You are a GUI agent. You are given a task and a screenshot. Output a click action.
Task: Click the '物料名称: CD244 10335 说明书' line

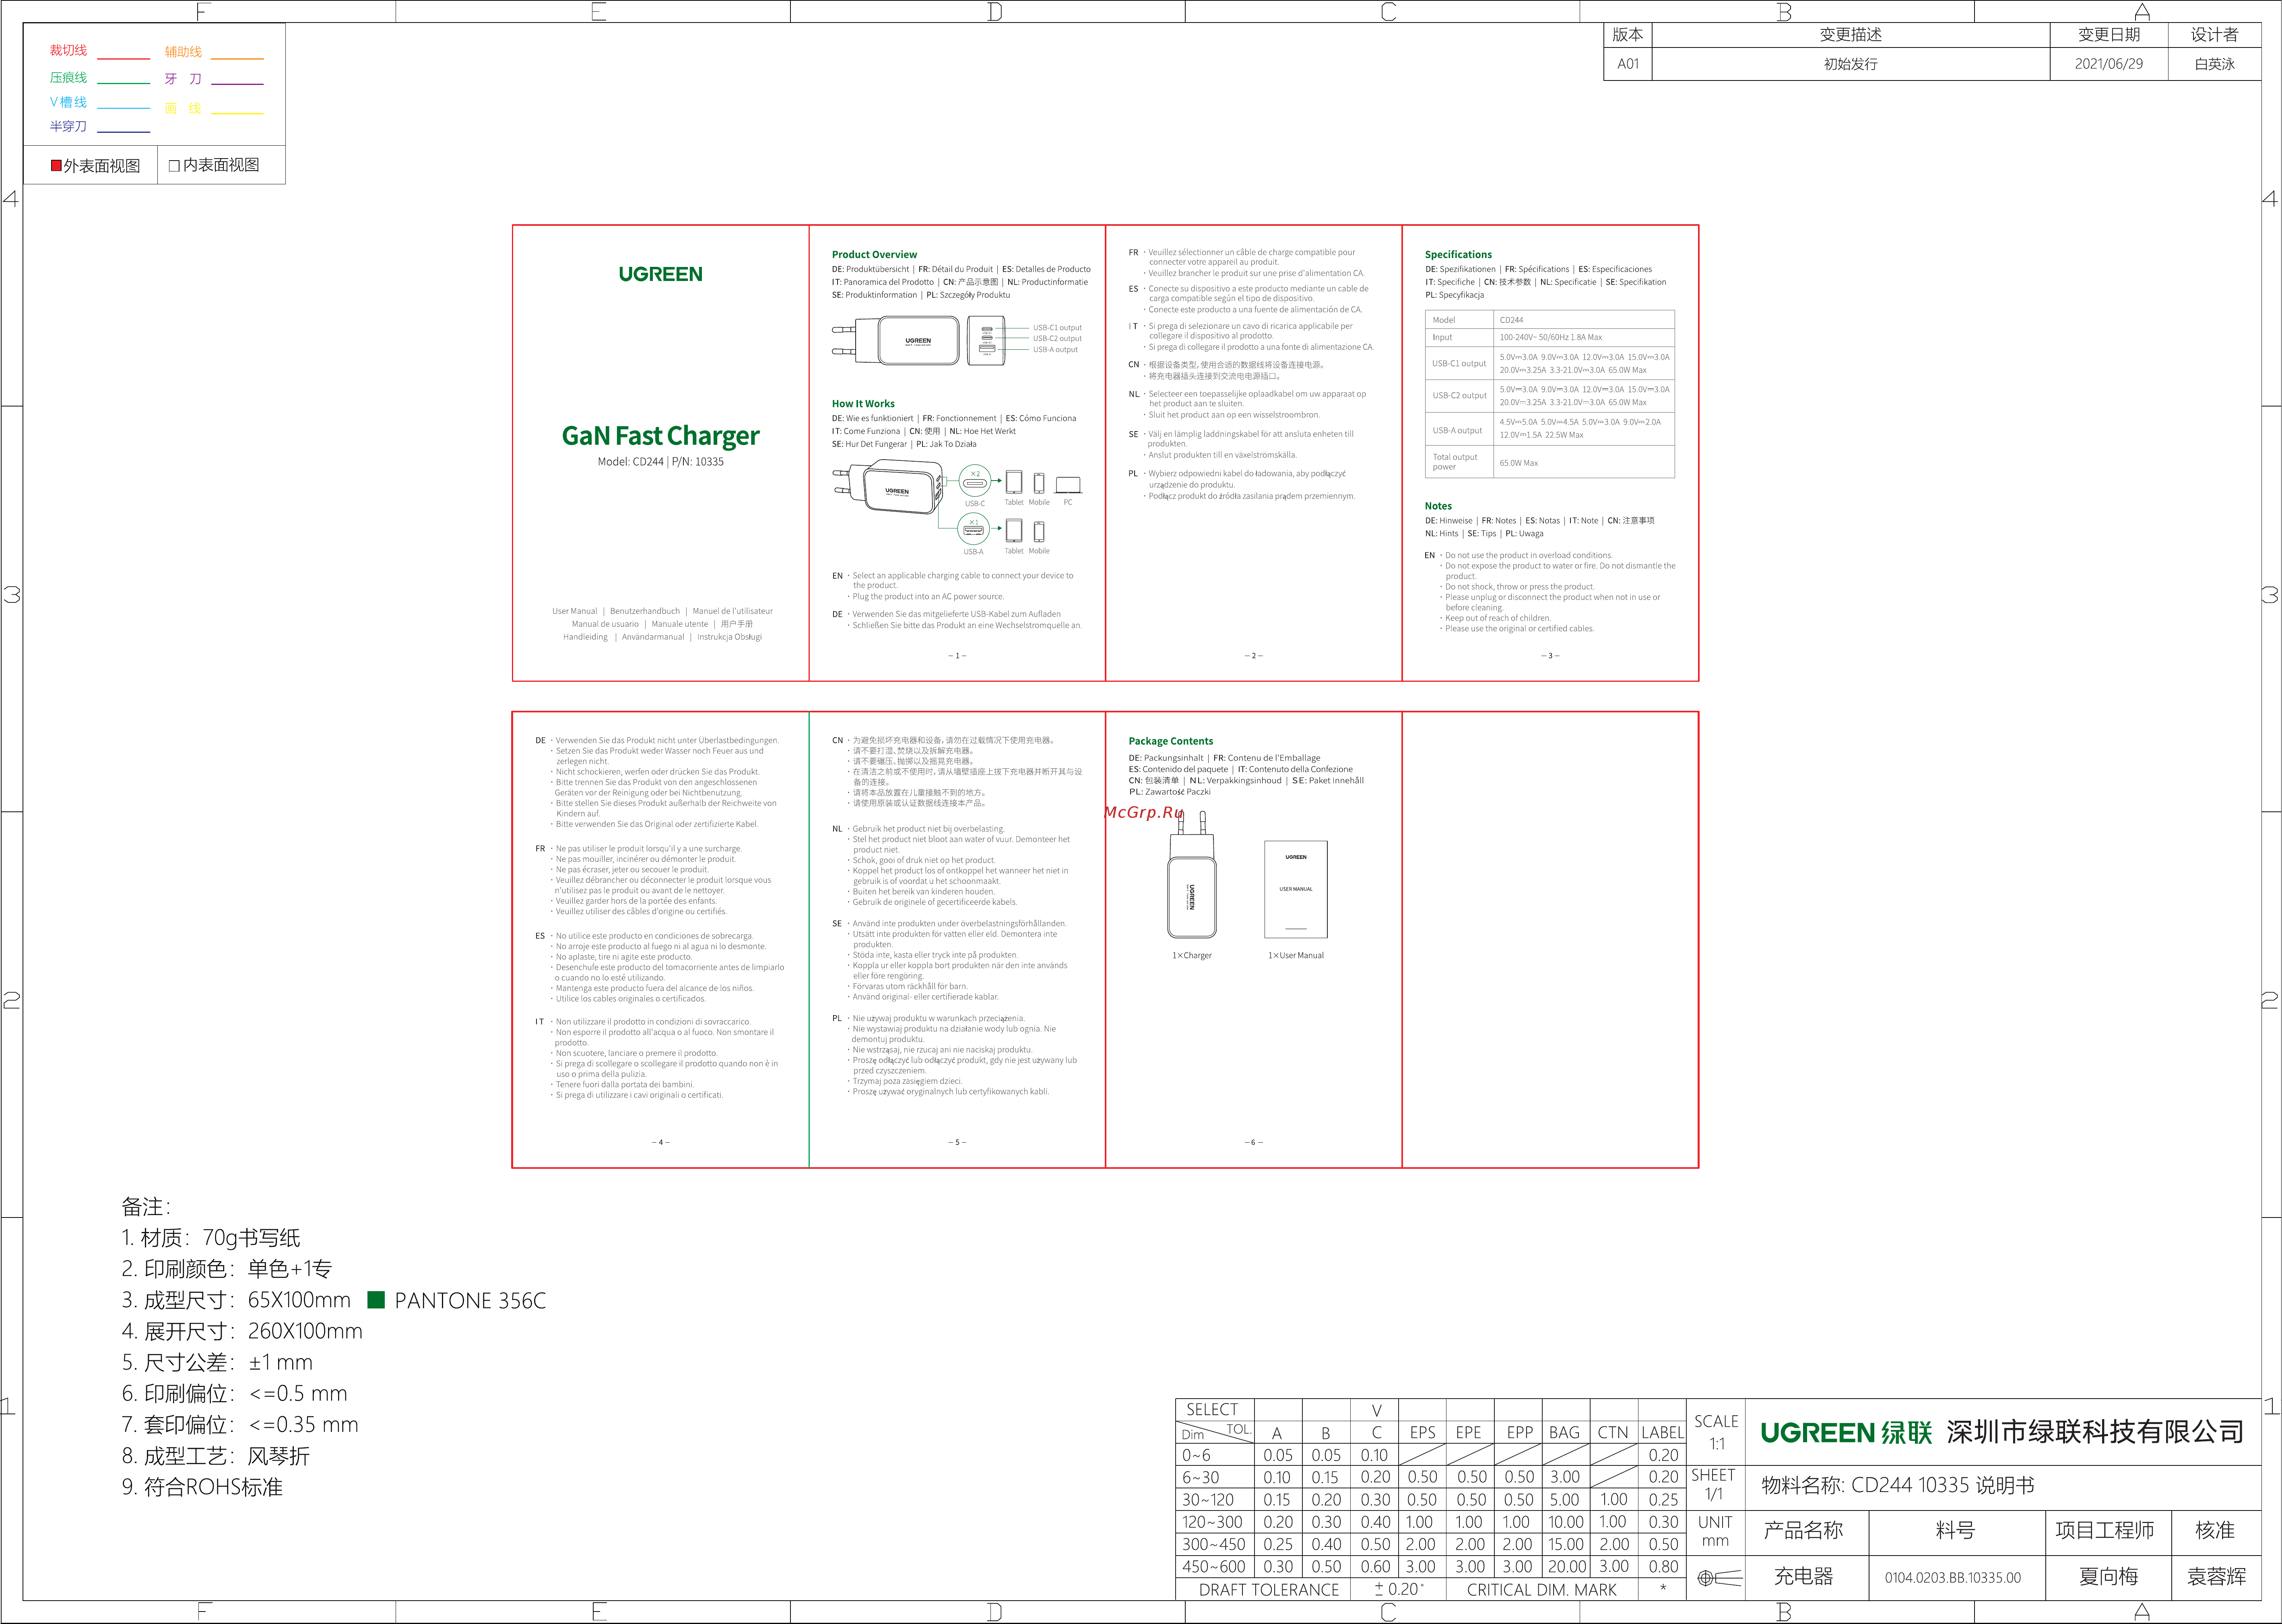tap(1898, 1486)
